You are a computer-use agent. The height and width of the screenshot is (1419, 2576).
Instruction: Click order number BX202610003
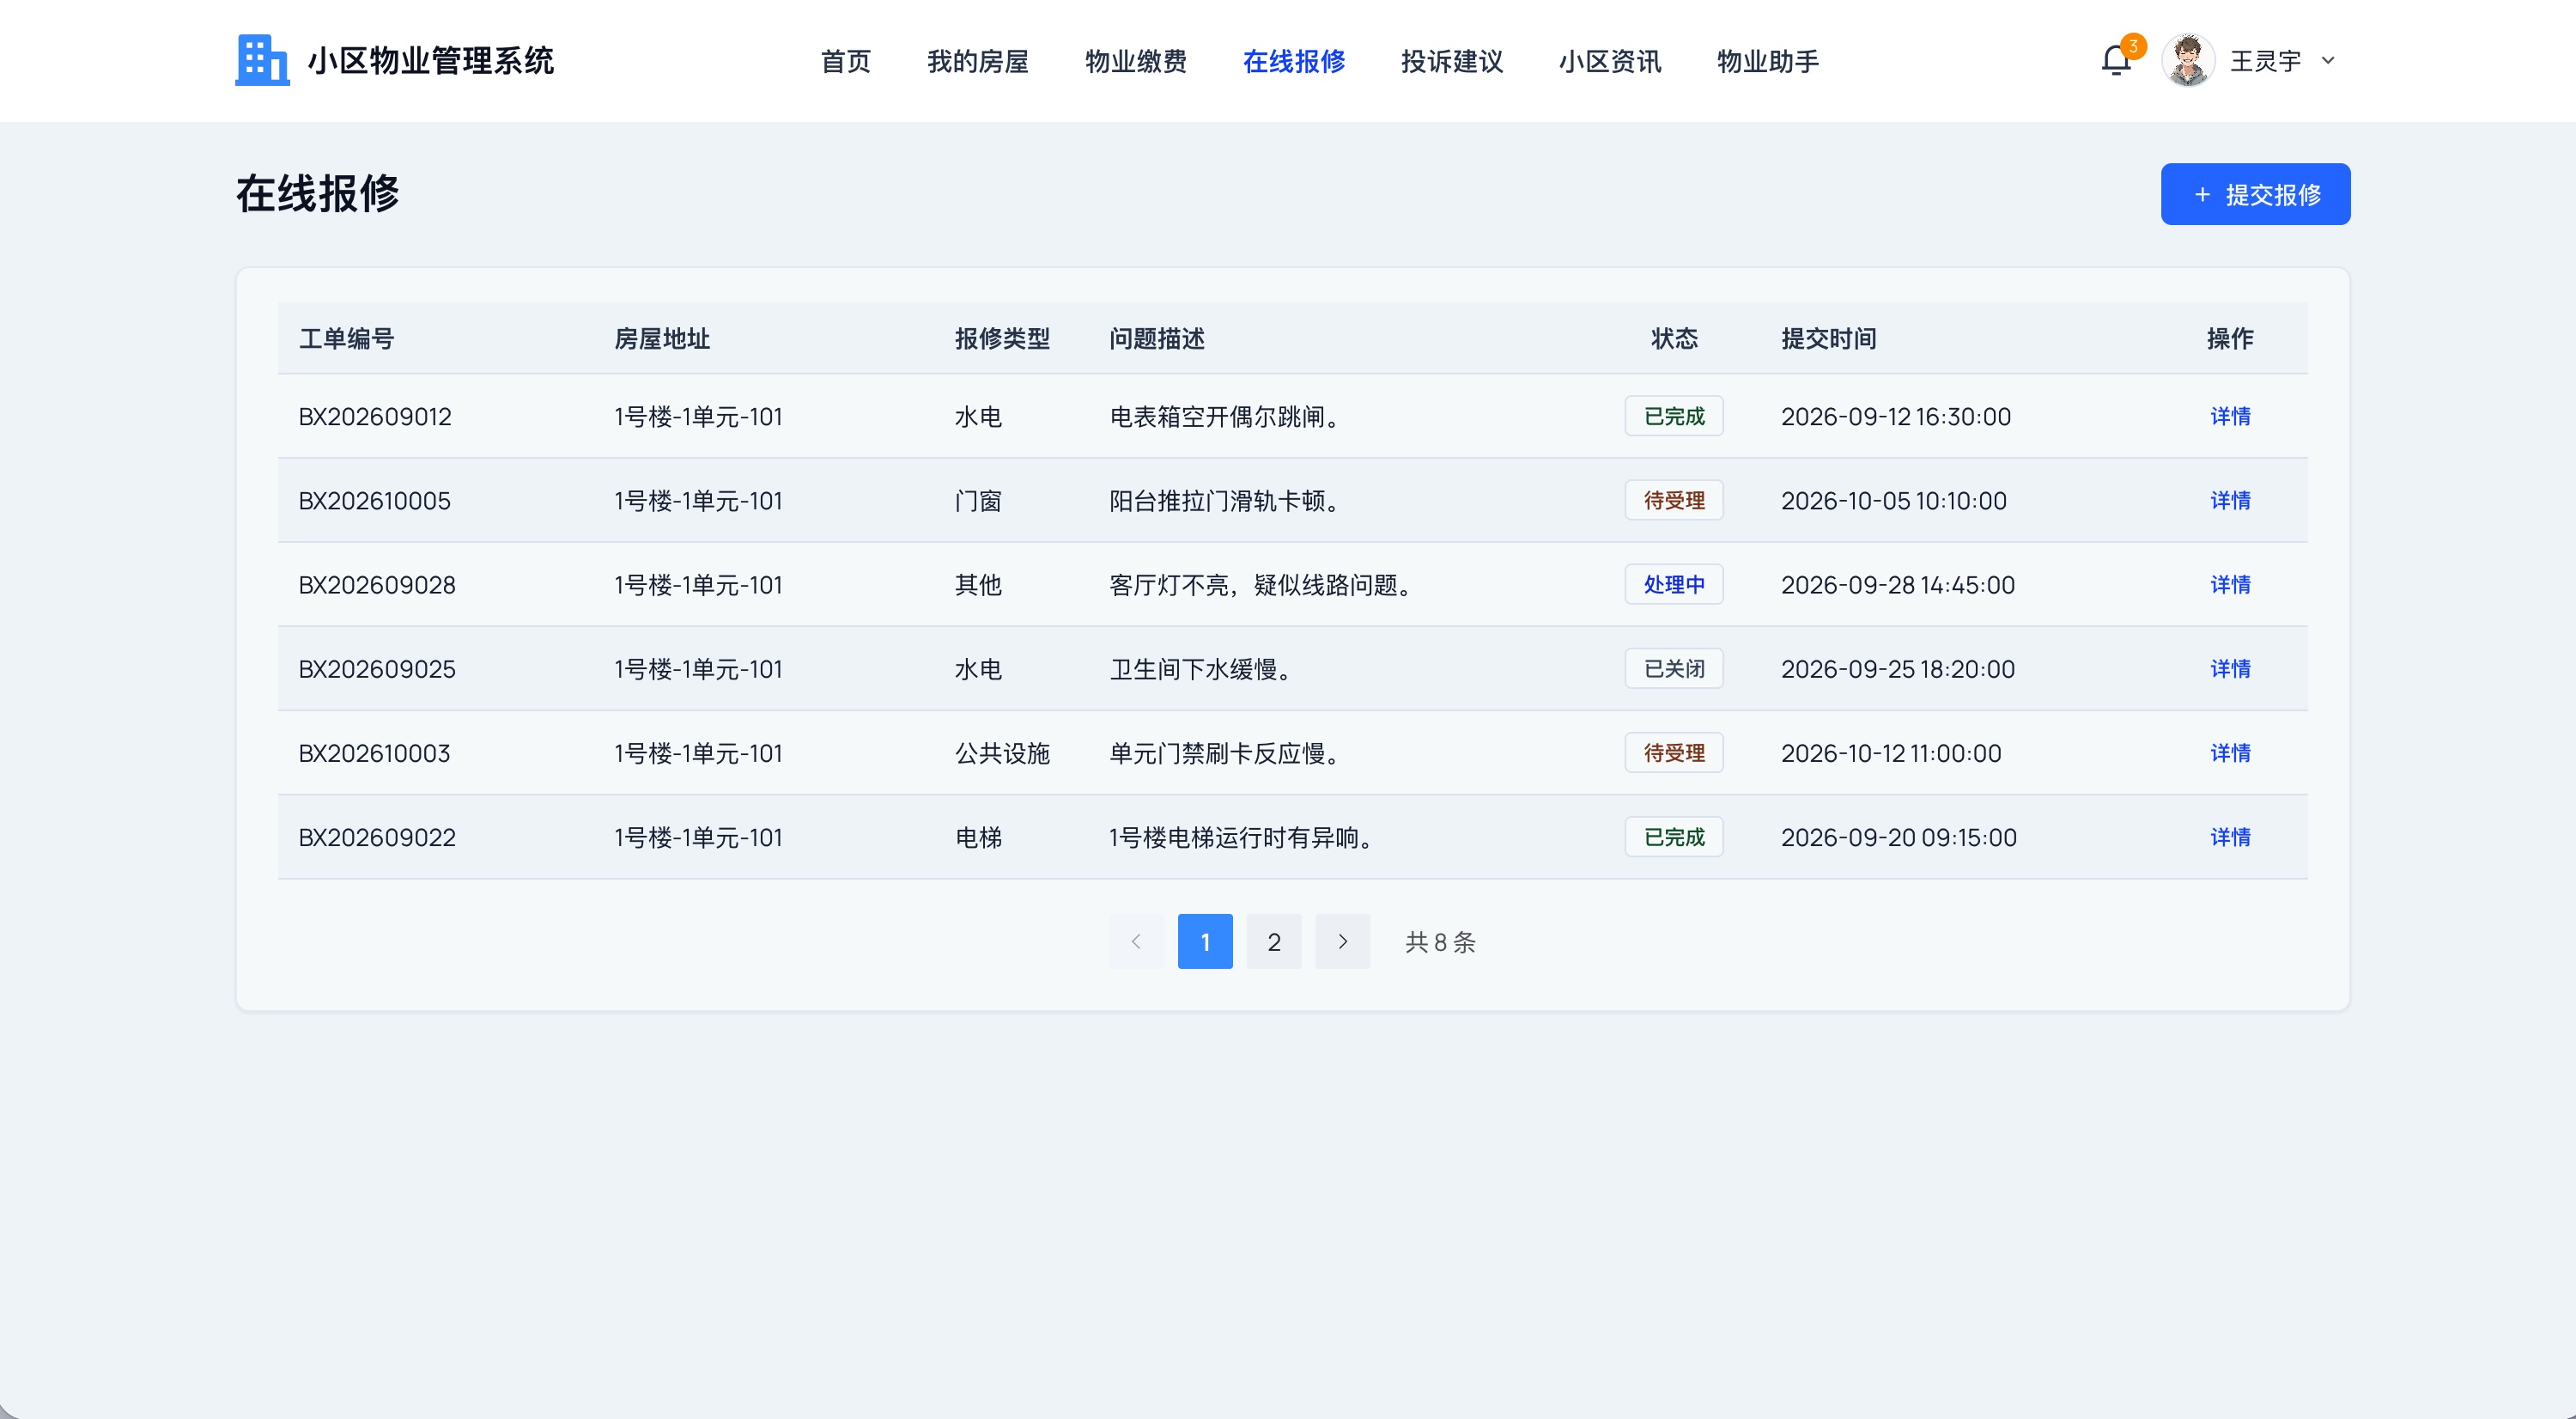click(375, 752)
